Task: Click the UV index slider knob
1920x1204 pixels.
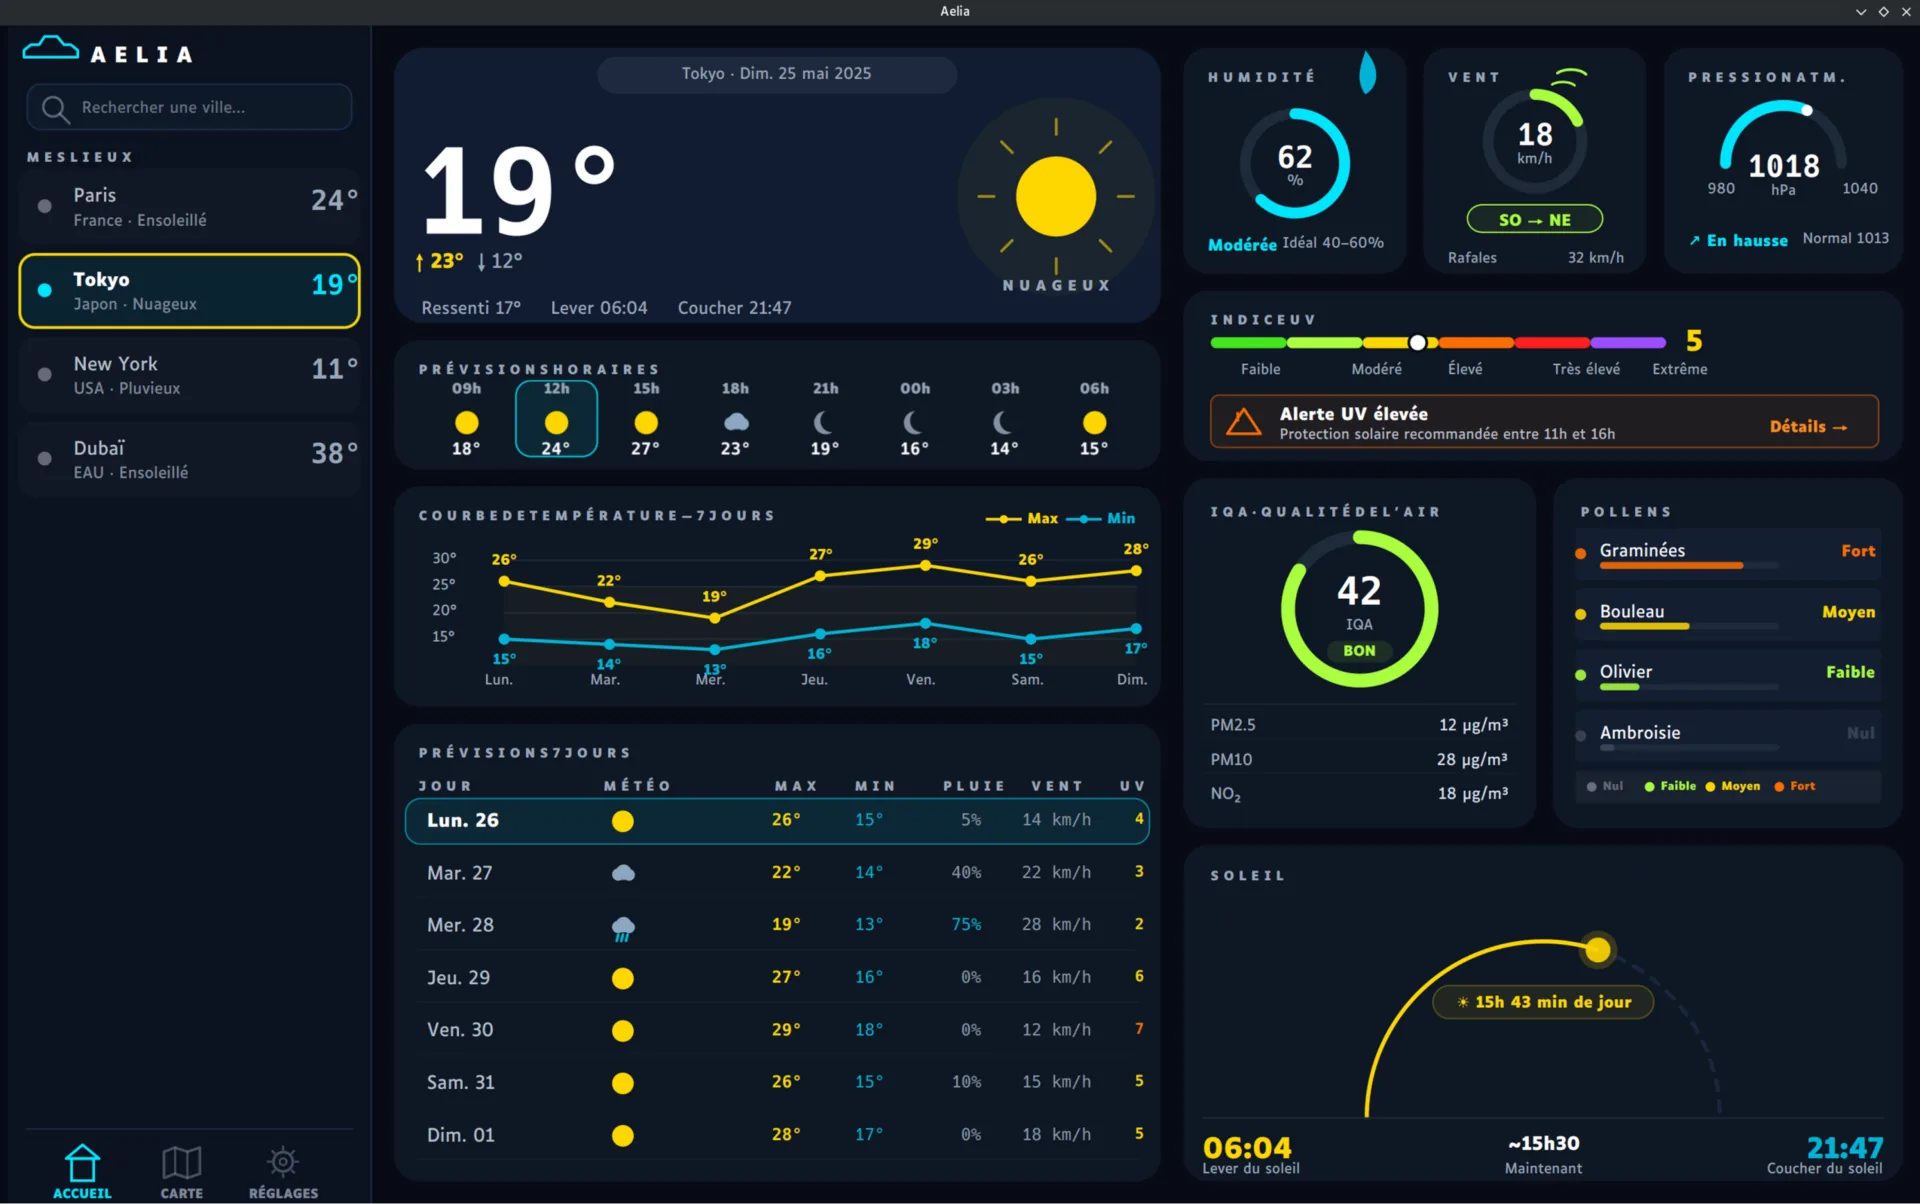Action: 1417,343
